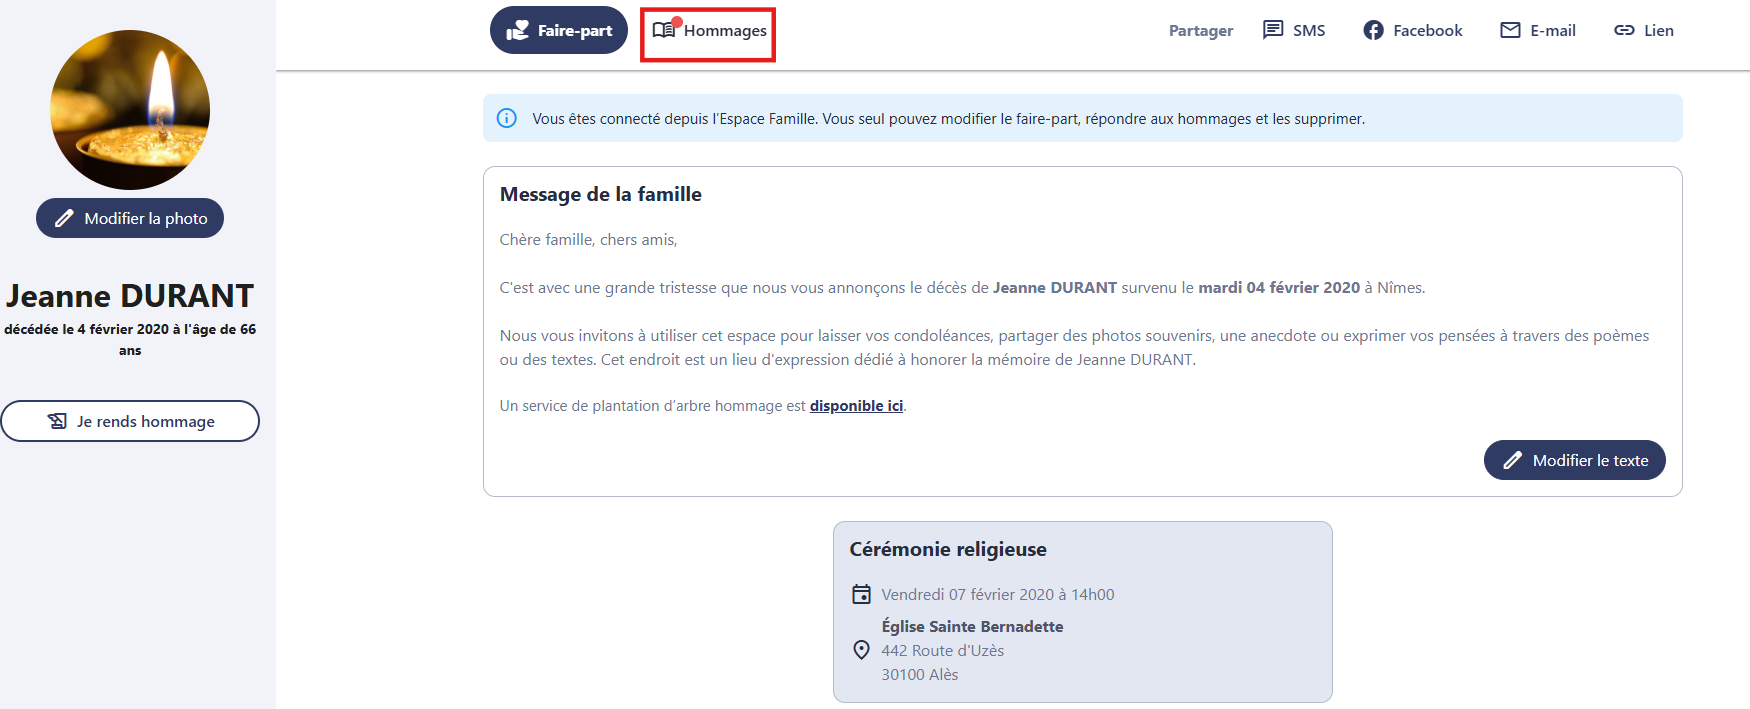The width and height of the screenshot is (1750, 709).
Task: Click the ceremony calendar icon
Action: coord(861,594)
